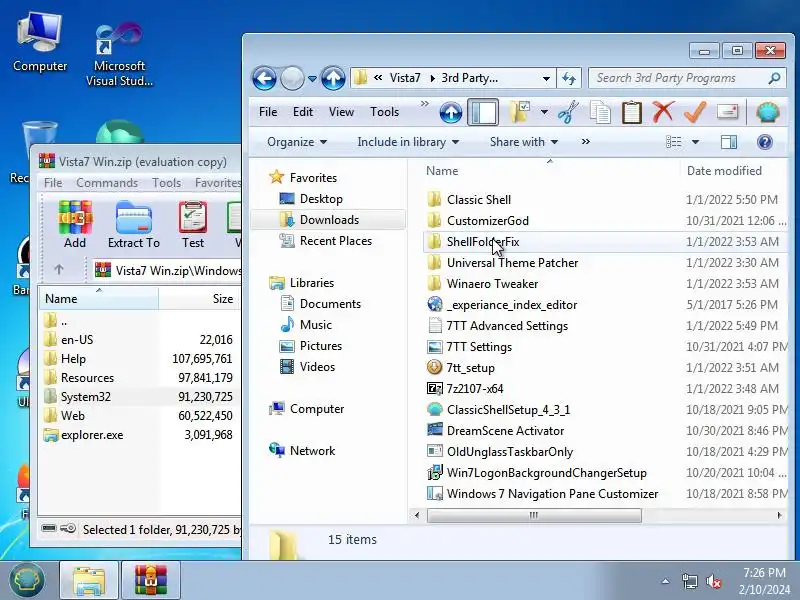Viewport: 800px width, 600px height.
Task: Select Downloads in navigation pane
Action: click(329, 219)
